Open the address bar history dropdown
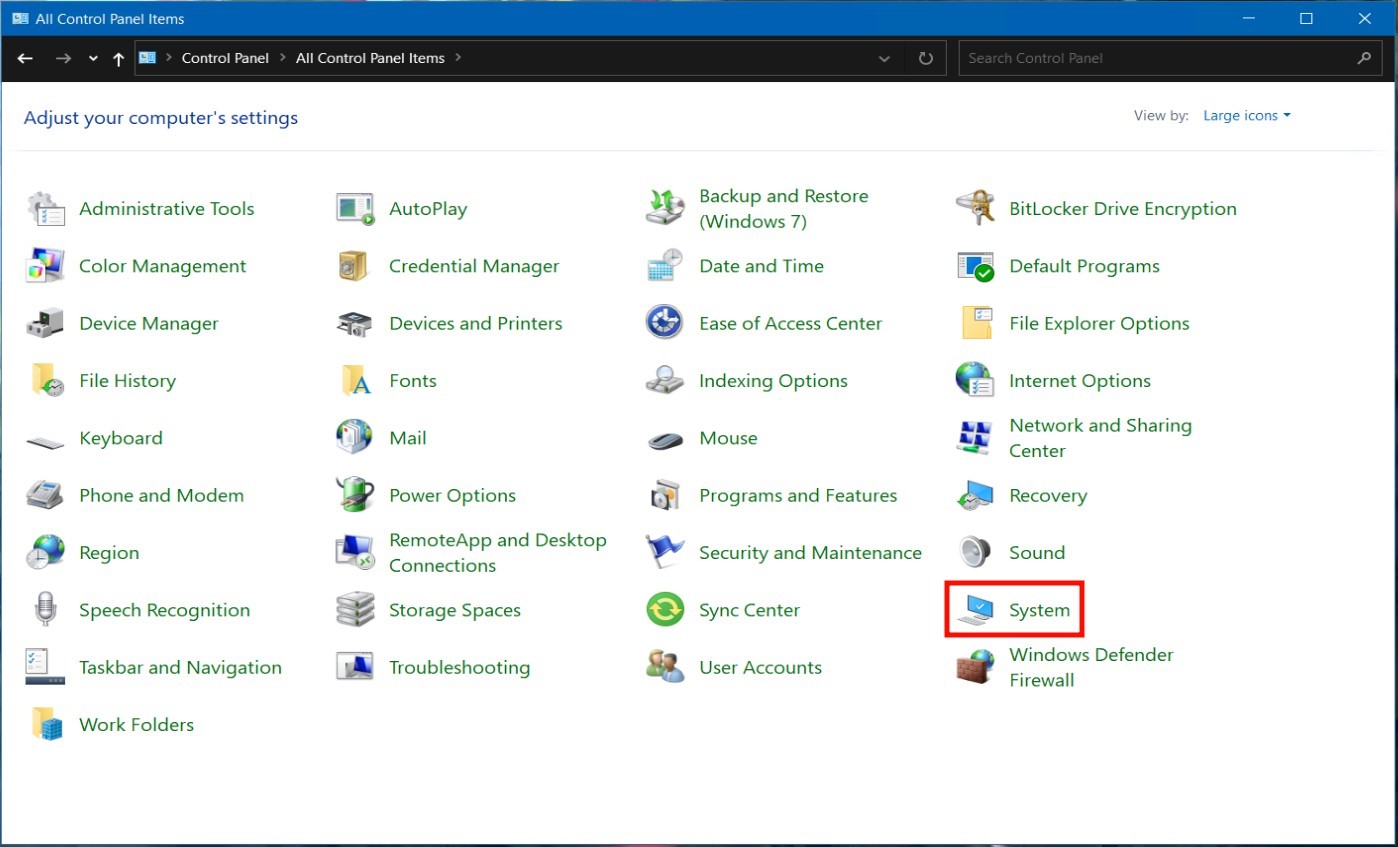The image size is (1398, 847). [884, 59]
